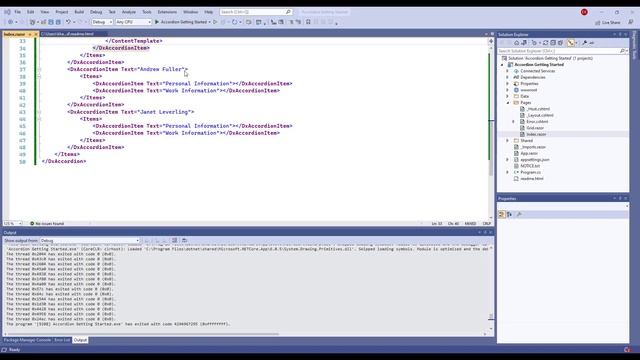
Task: Switch to the Error List tab
Action: pyautogui.click(x=62, y=340)
